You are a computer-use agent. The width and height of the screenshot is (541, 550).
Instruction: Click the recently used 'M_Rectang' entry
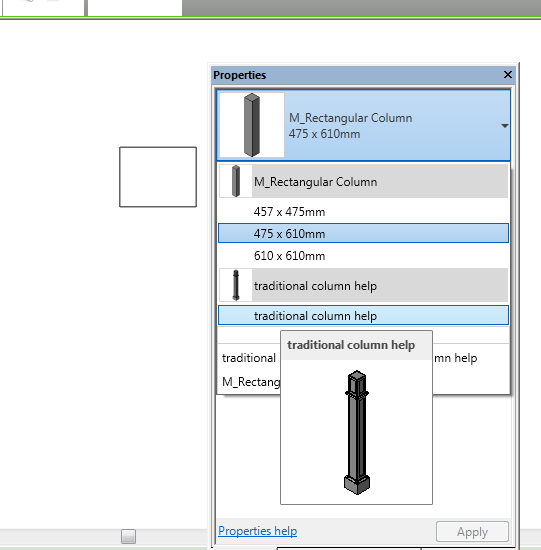click(x=251, y=382)
